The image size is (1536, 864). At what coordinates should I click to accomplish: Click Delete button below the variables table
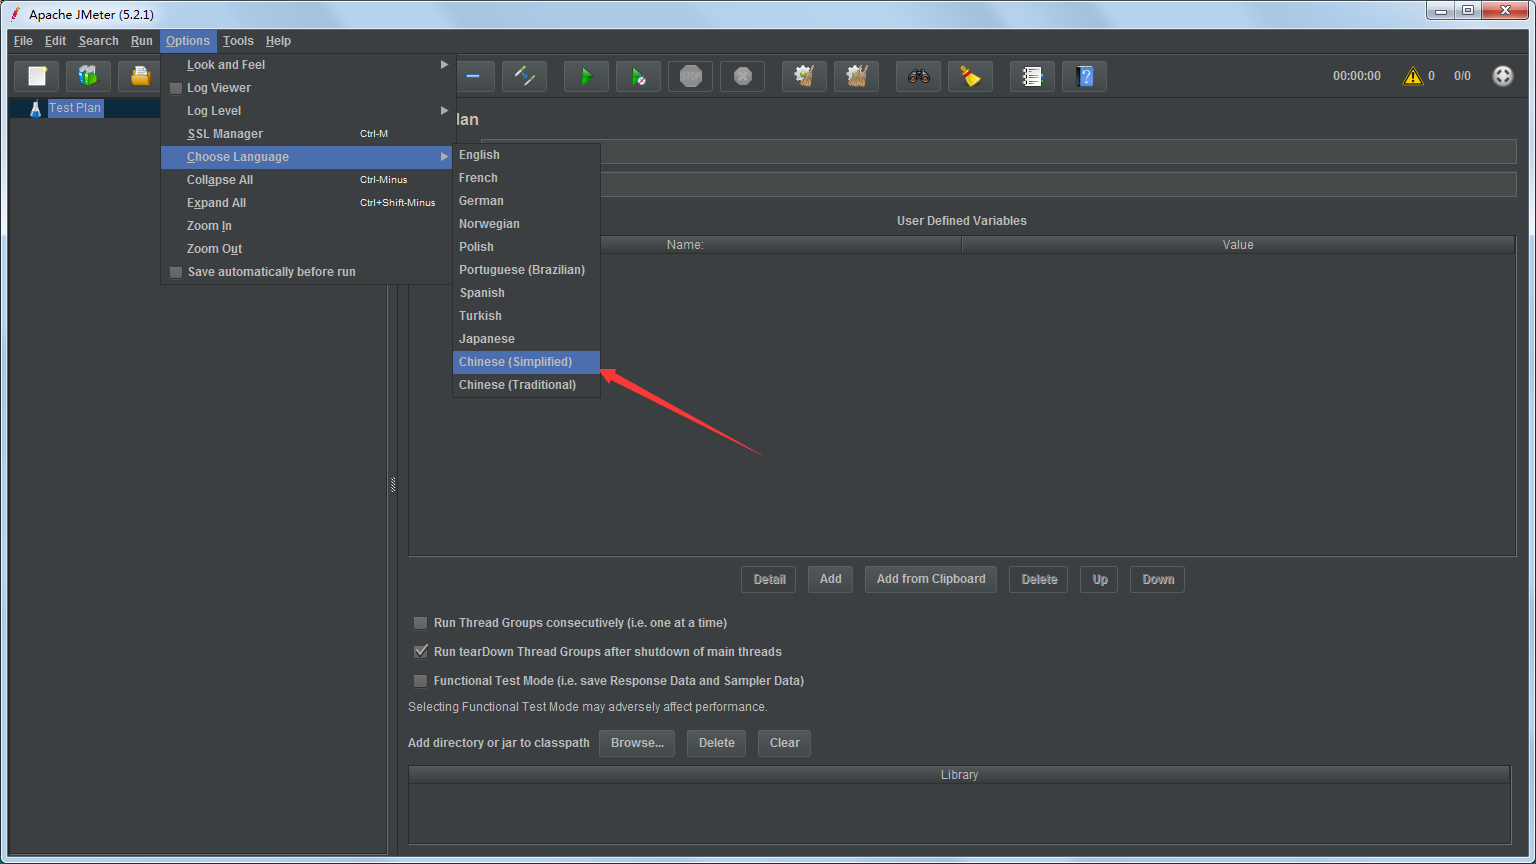[1039, 580]
